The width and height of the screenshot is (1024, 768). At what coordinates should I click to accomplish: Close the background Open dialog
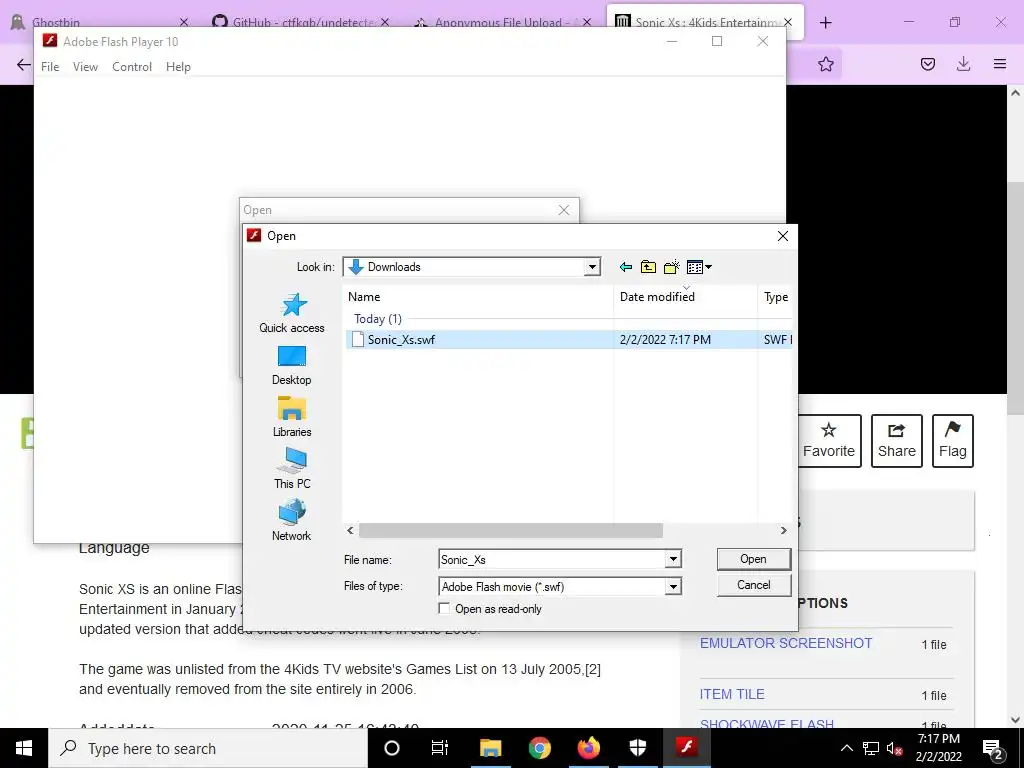click(564, 210)
